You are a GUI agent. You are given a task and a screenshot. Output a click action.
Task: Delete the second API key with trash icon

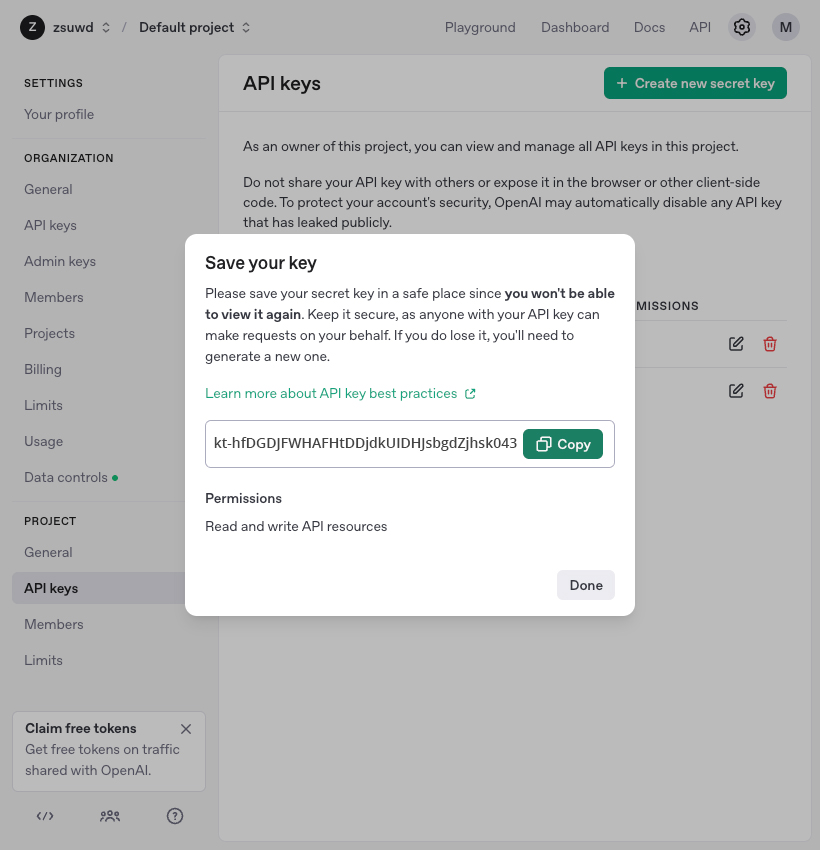tap(770, 391)
